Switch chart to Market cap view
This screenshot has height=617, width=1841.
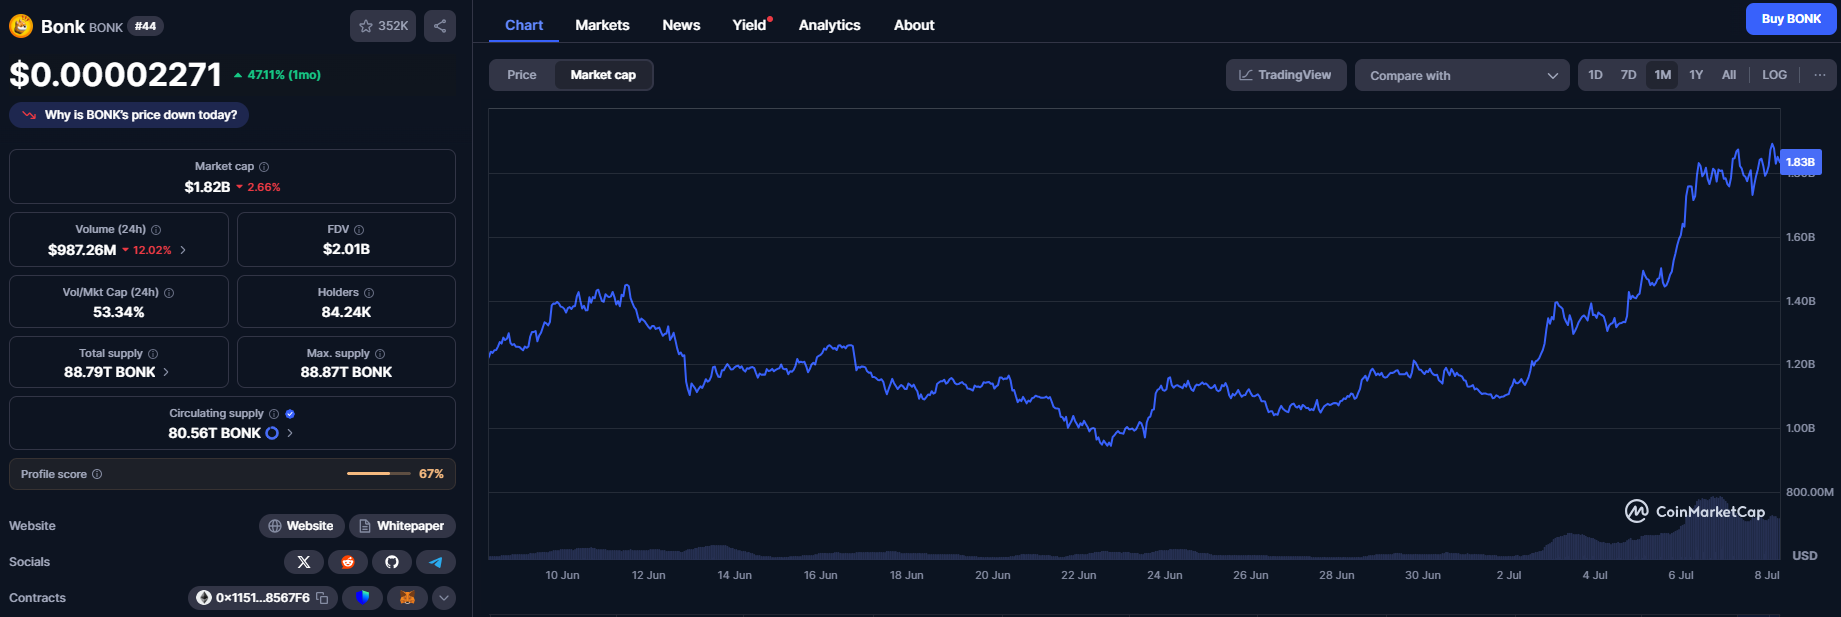603,75
